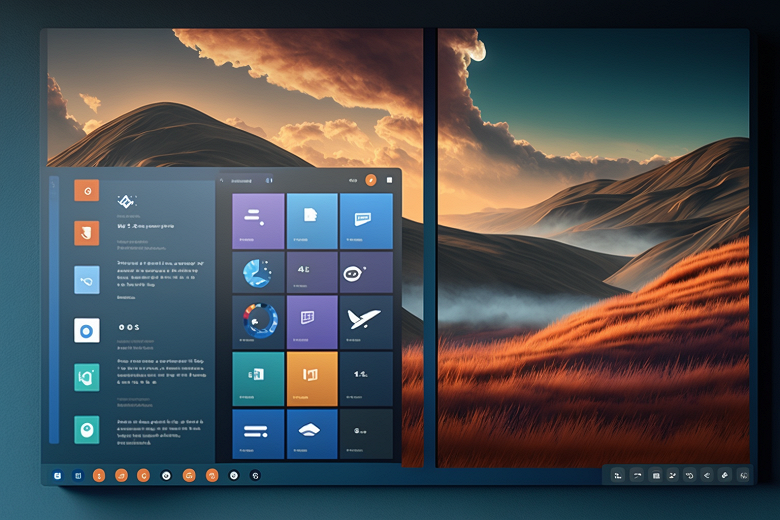
Task: Select the orange list icon with a circle
Action: tap(87, 191)
